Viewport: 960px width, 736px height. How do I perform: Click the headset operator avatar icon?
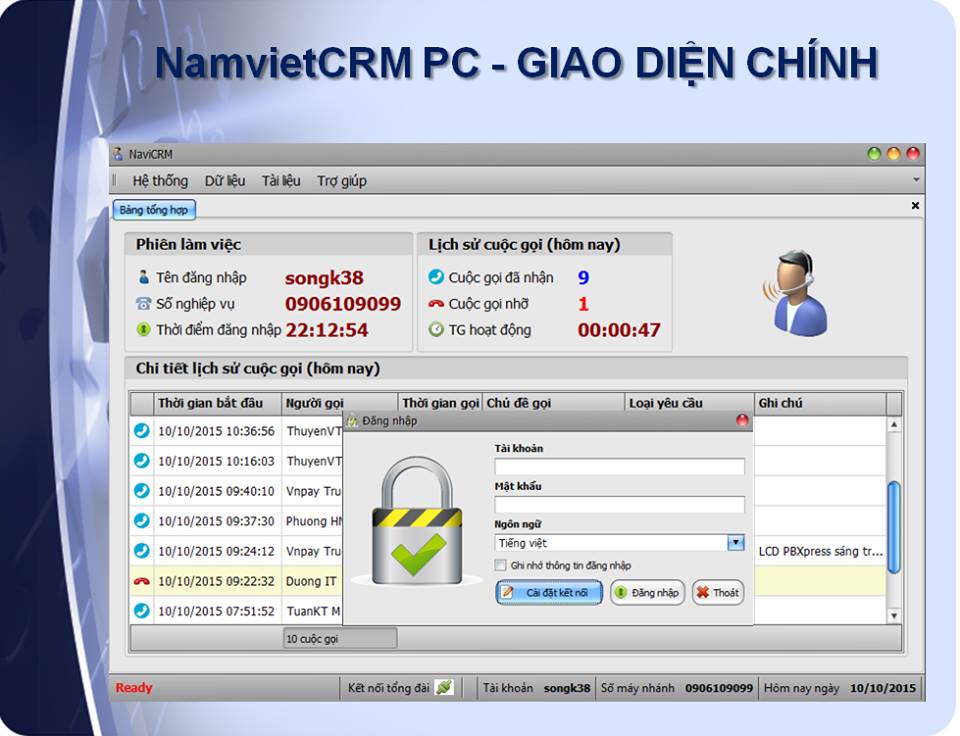pyautogui.click(x=799, y=293)
